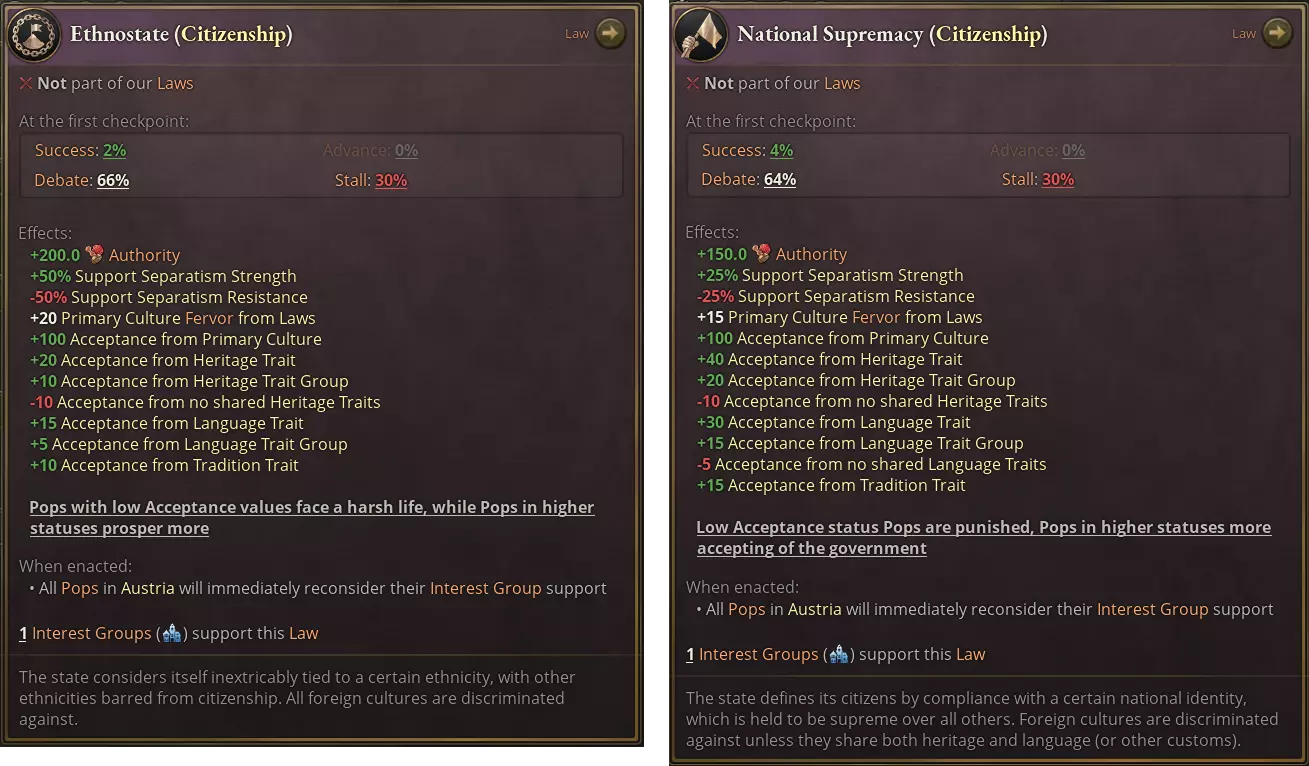Click the Laws link under the Ethnostate title
Image resolution: width=1309 pixels, height=766 pixels.
pyautogui.click(x=175, y=84)
